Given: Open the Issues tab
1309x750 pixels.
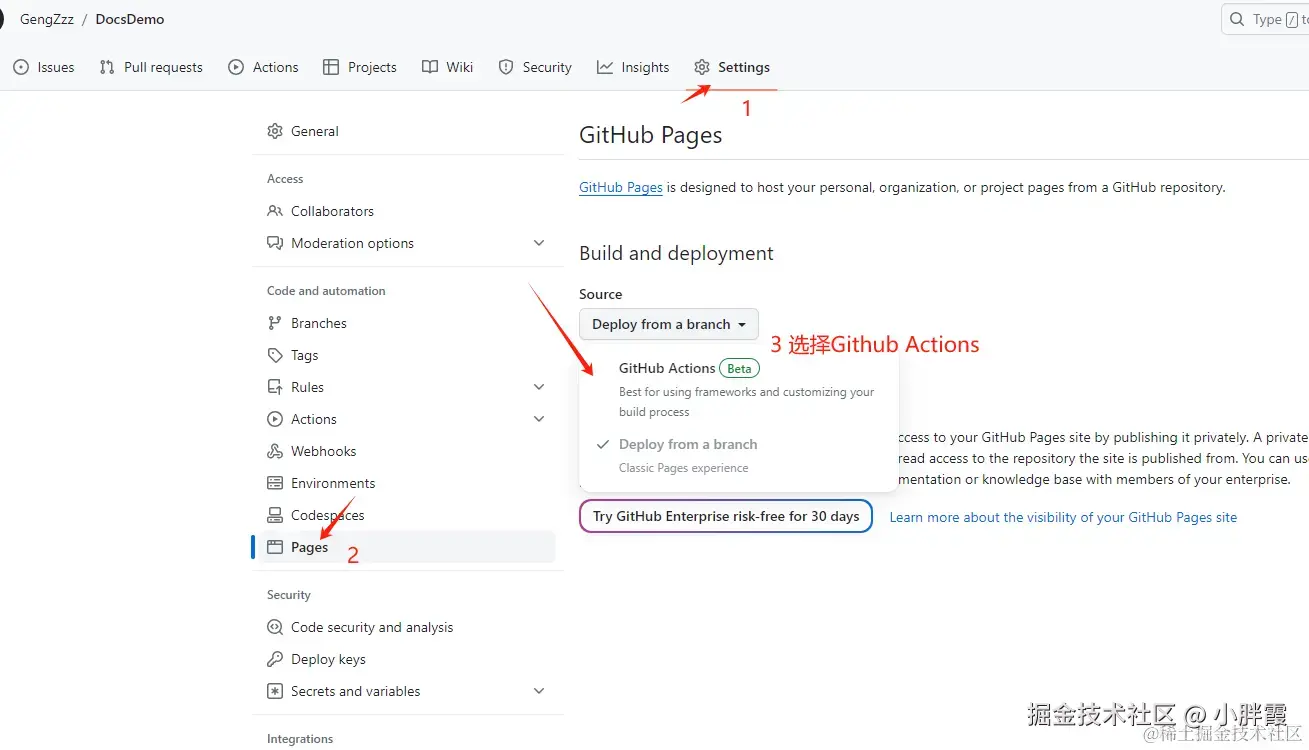Looking at the screenshot, I should [45, 67].
